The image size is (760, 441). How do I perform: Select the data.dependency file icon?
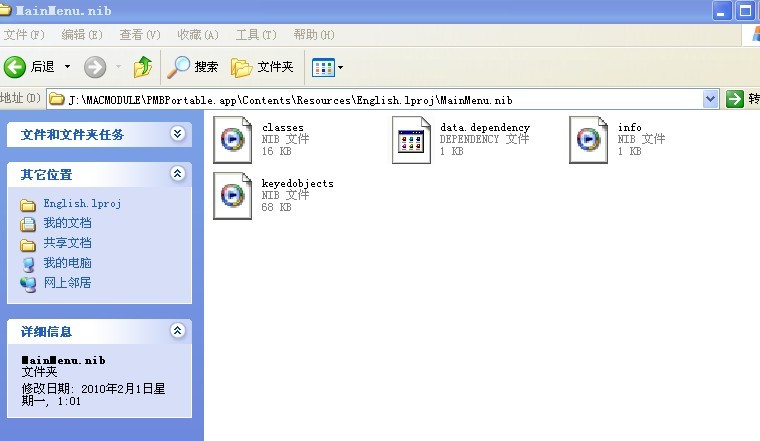click(x=411, y=140)
